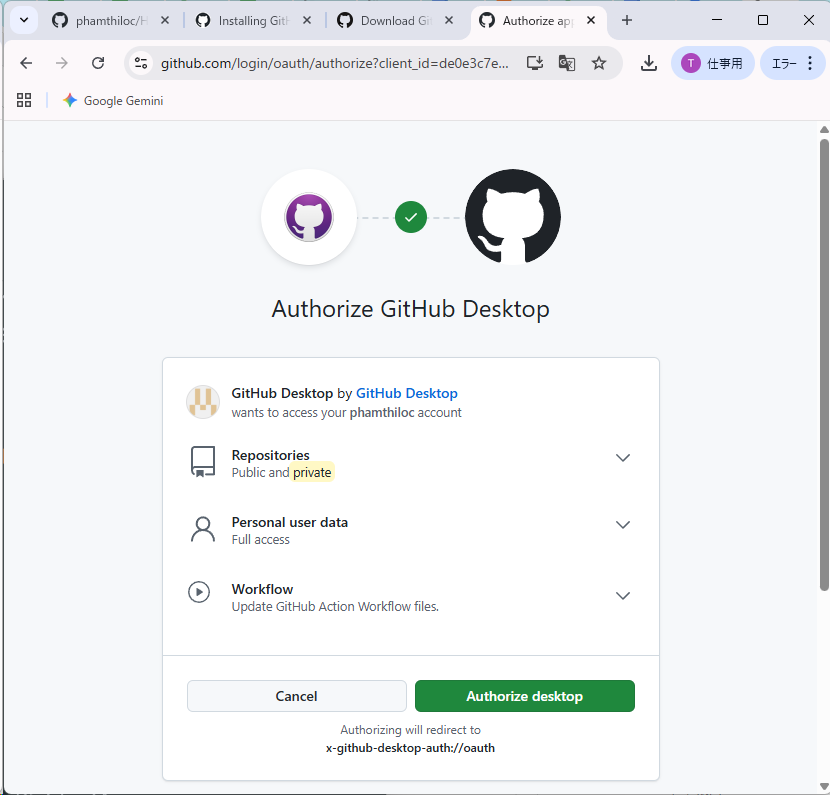The image size is (830, 795).
Task: Click the Workflow heading
Action: (x=262, y=589)
